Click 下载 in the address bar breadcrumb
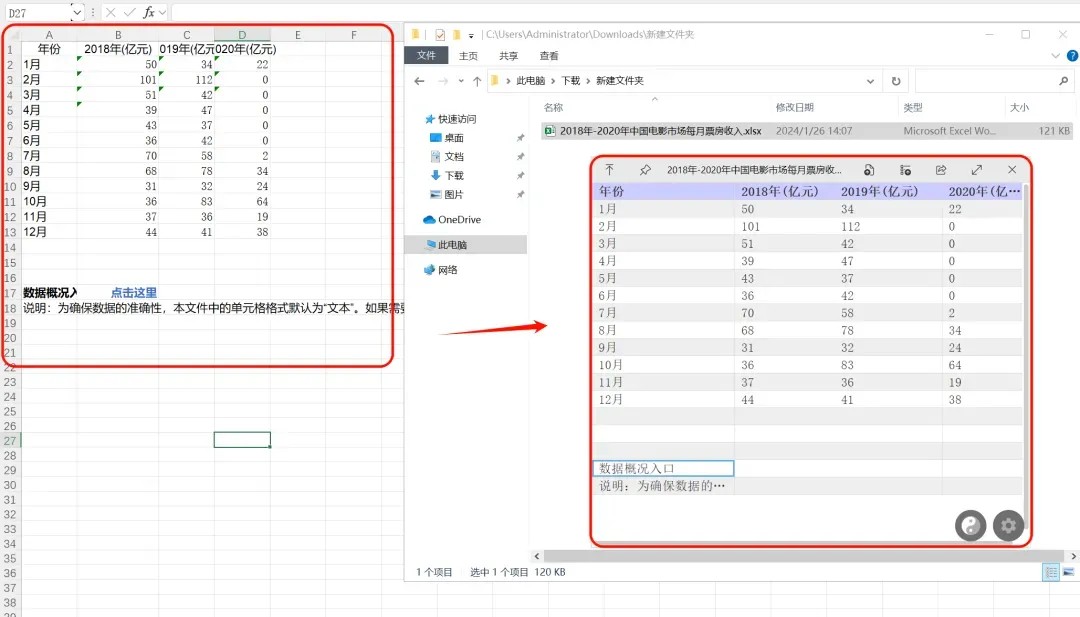The height and width of the screenshot is (617, 1080). coord(570,81)
